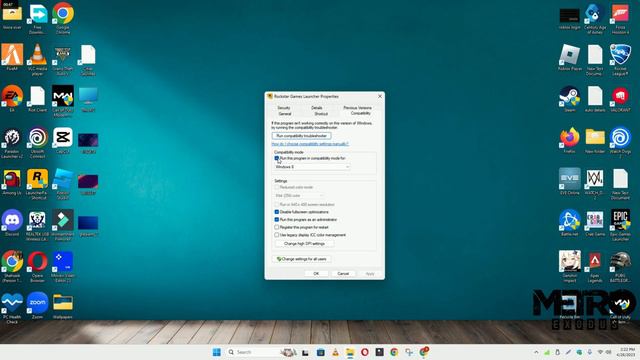Screen dimensions: 640x360
Task: Launch Zoom desktop shortcut
Action: click(x=37, y=305)
